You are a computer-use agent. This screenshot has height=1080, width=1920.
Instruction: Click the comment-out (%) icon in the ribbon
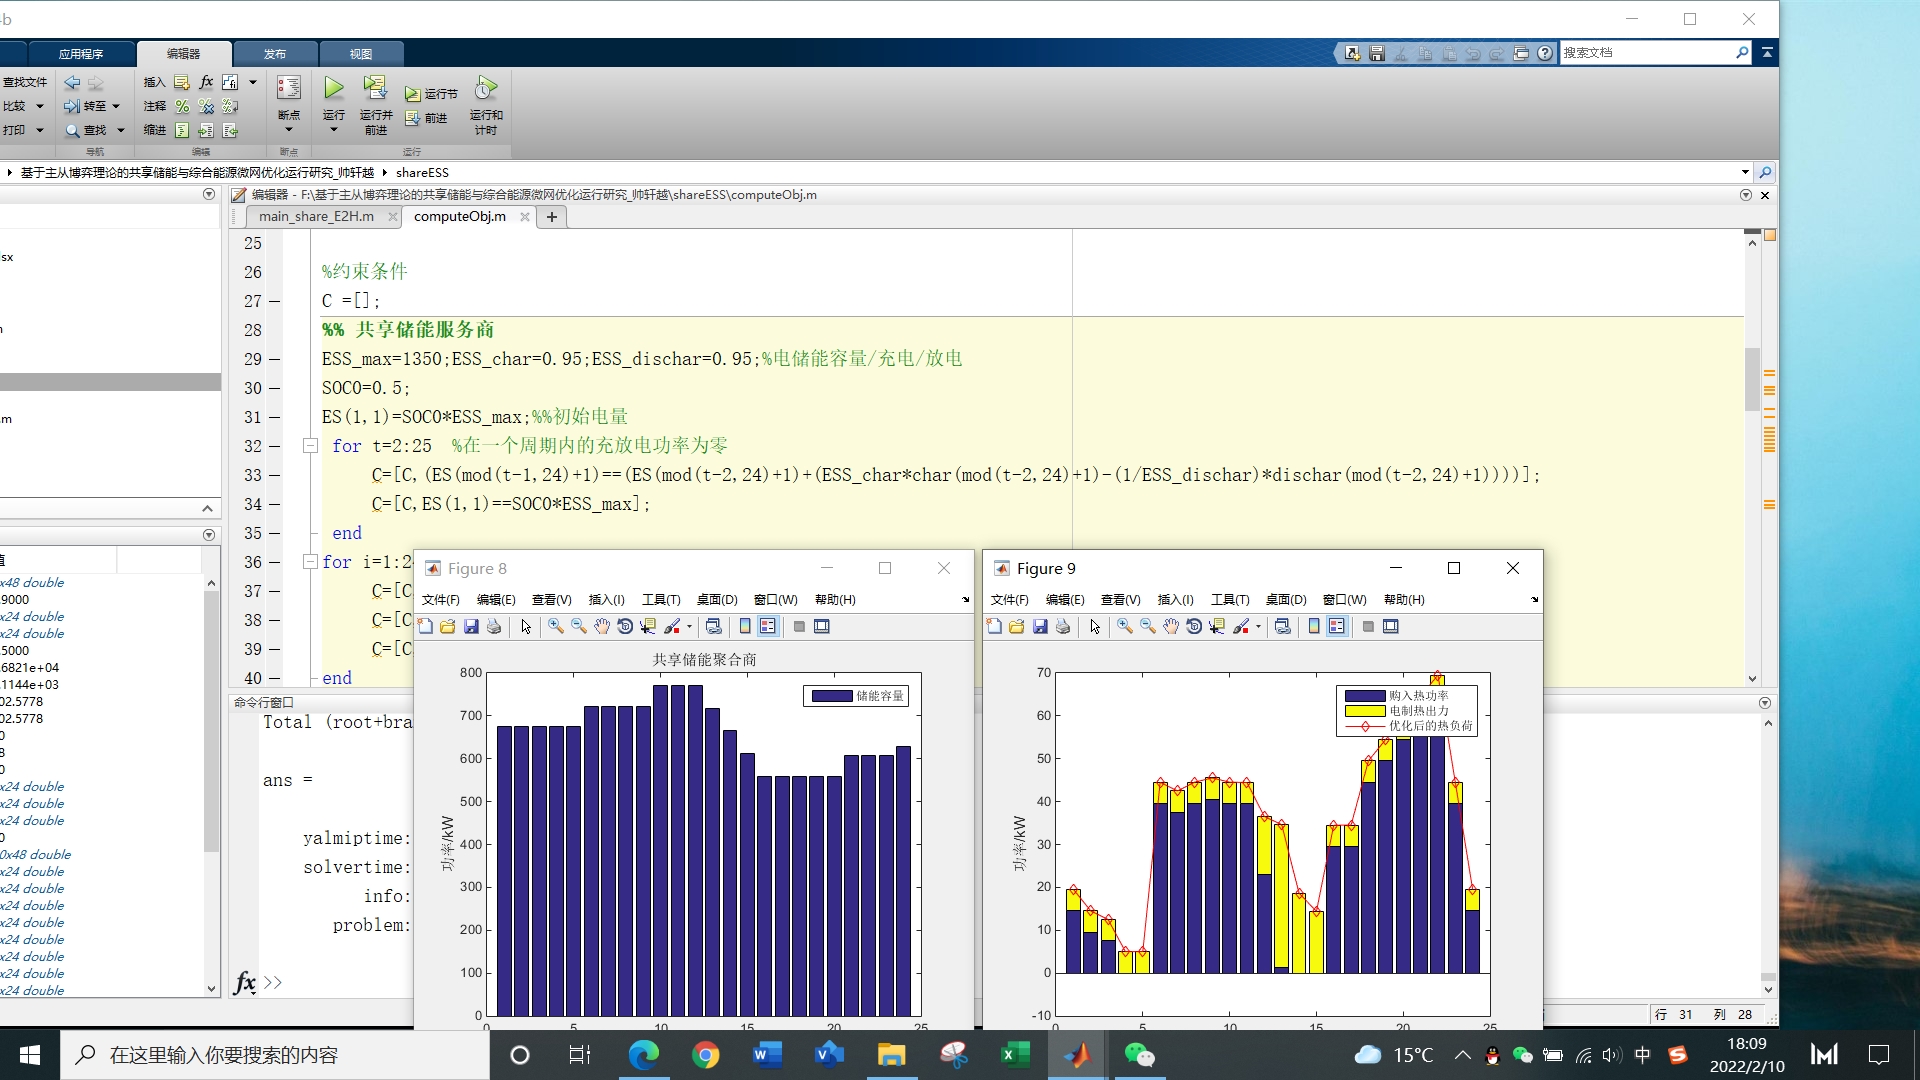click(182, 106)
